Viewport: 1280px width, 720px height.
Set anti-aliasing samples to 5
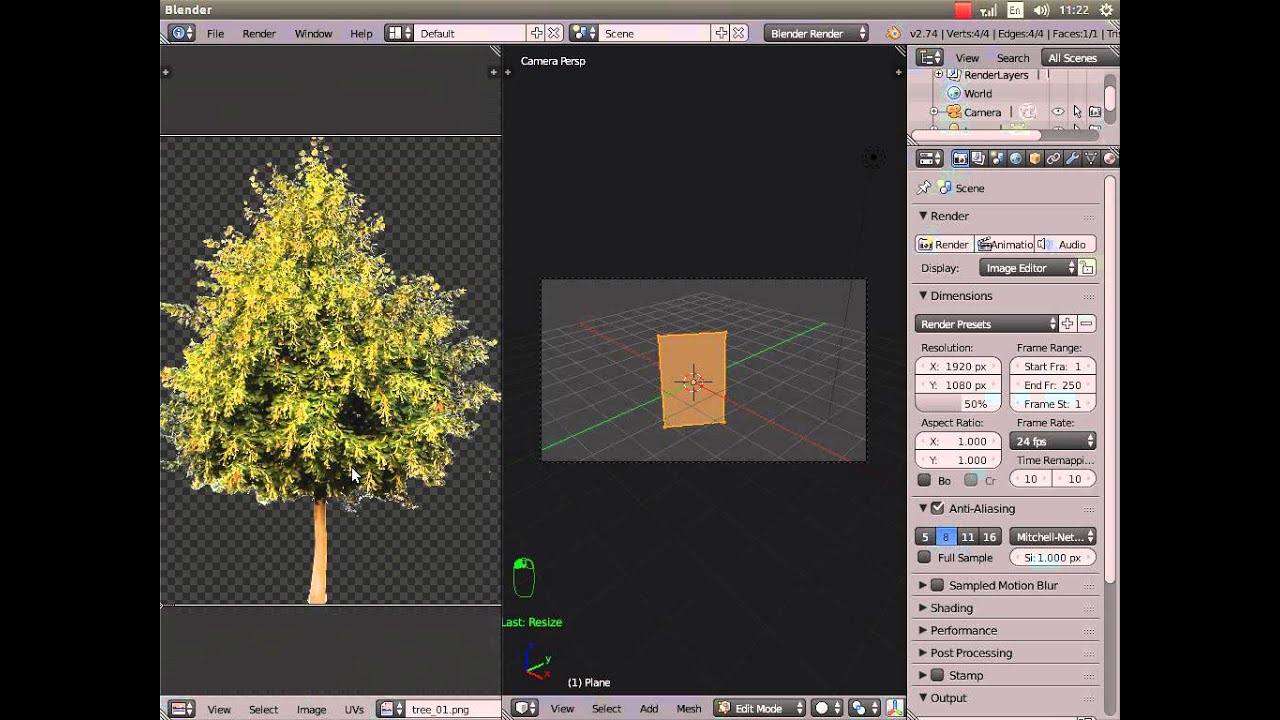pos(925,537)
